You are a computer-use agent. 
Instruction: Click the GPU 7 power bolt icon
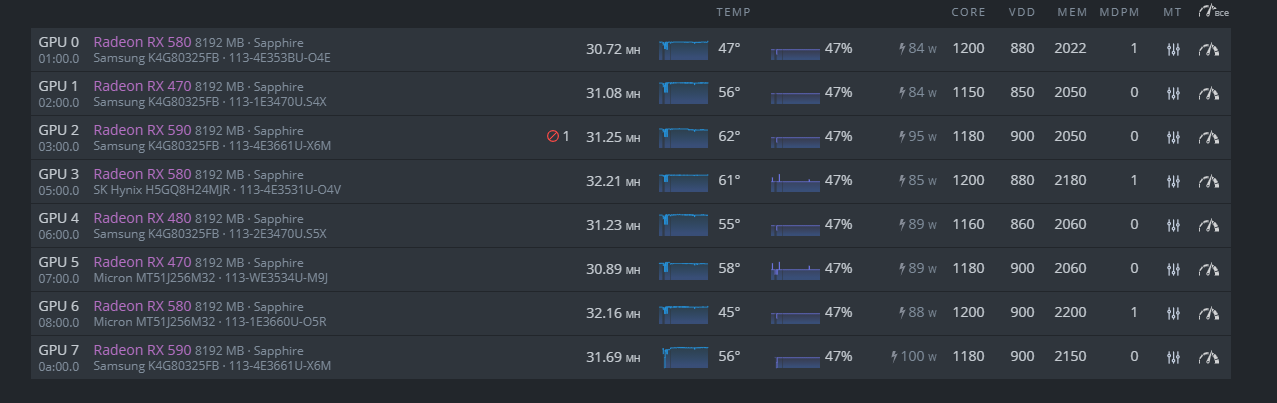point(895,357)
